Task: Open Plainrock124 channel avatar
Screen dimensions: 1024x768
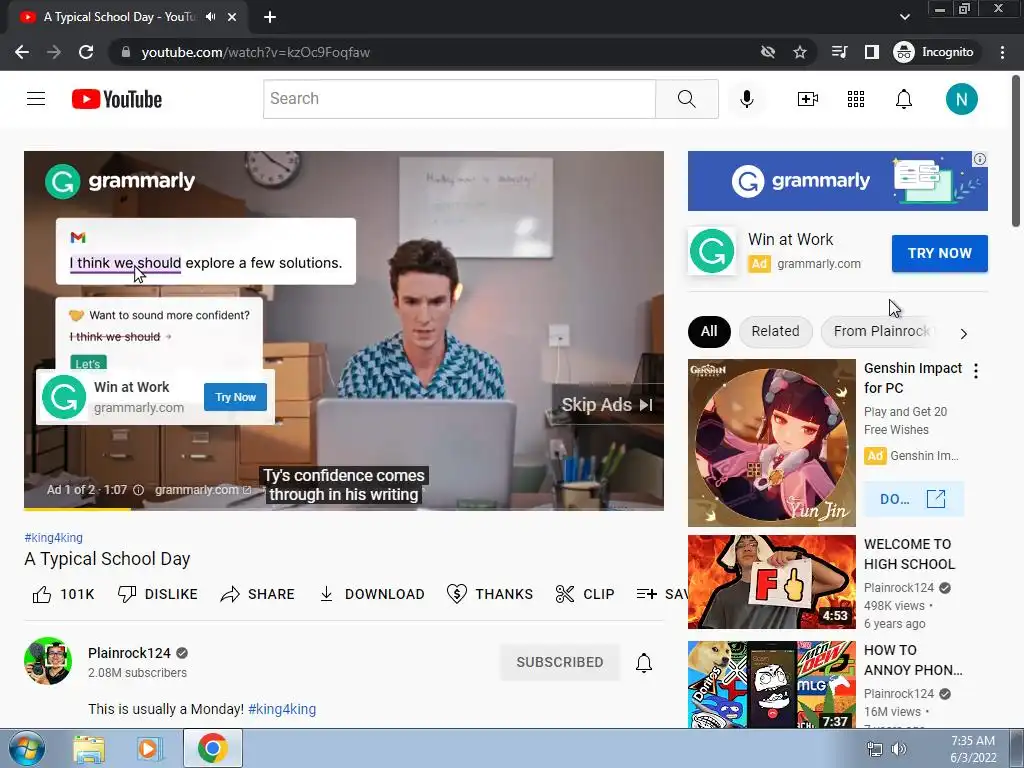Action: pos(48,661)
